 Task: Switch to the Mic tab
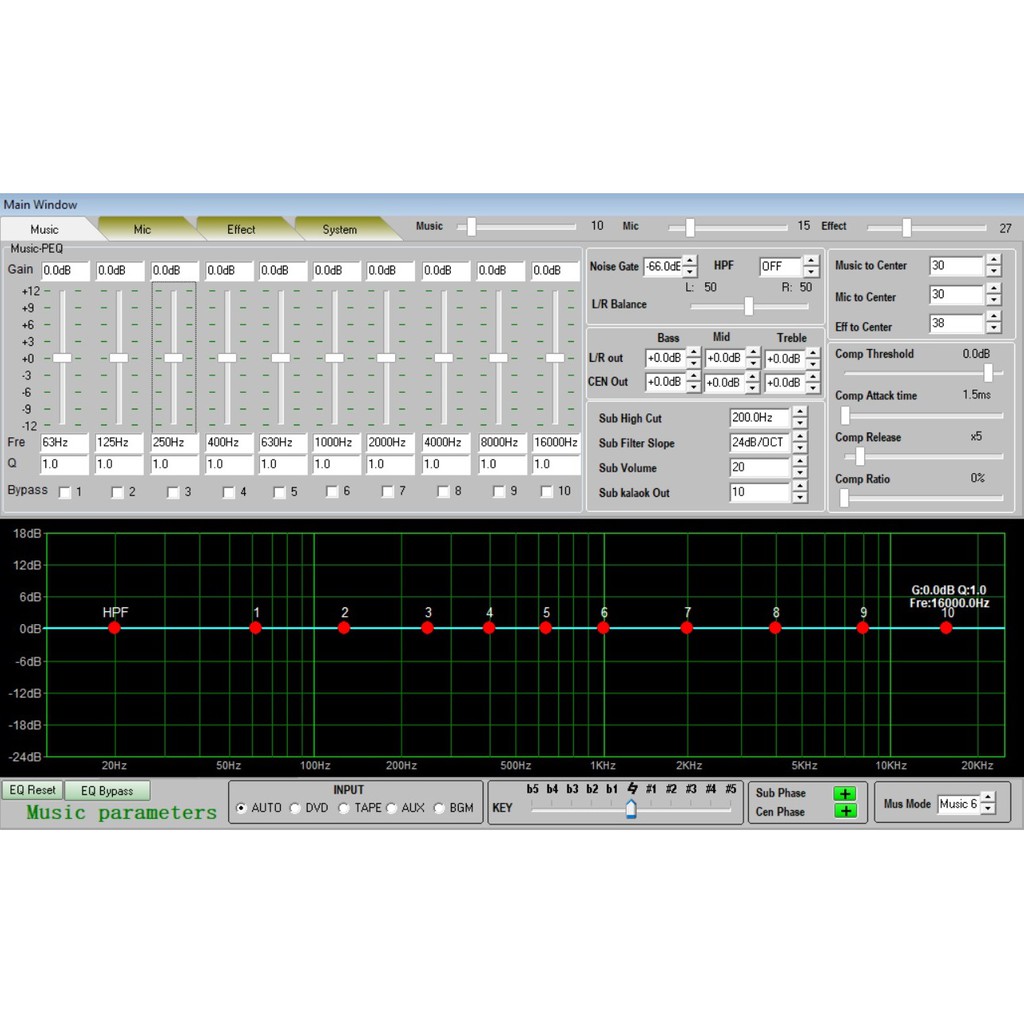[142, 230]
